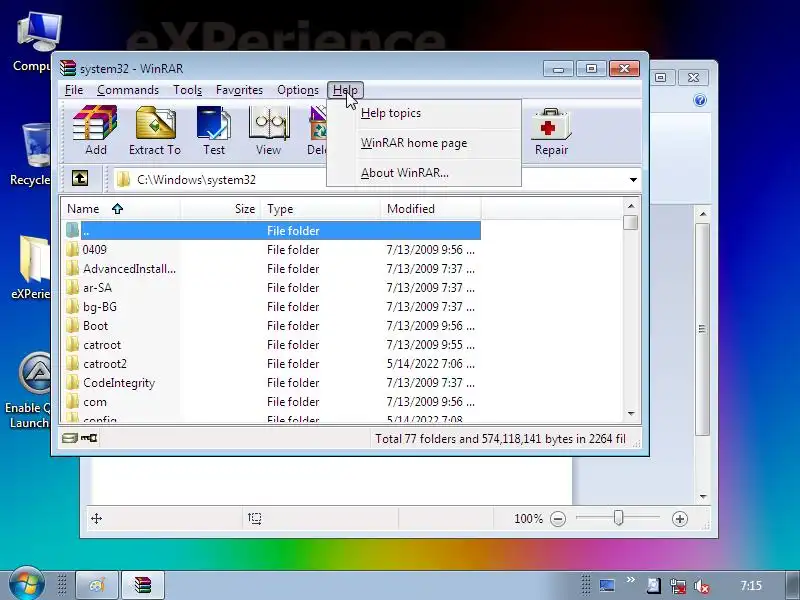Open the File menu
Screen dimensions: 800x600
pyautogui.click(x=73, y=90)
